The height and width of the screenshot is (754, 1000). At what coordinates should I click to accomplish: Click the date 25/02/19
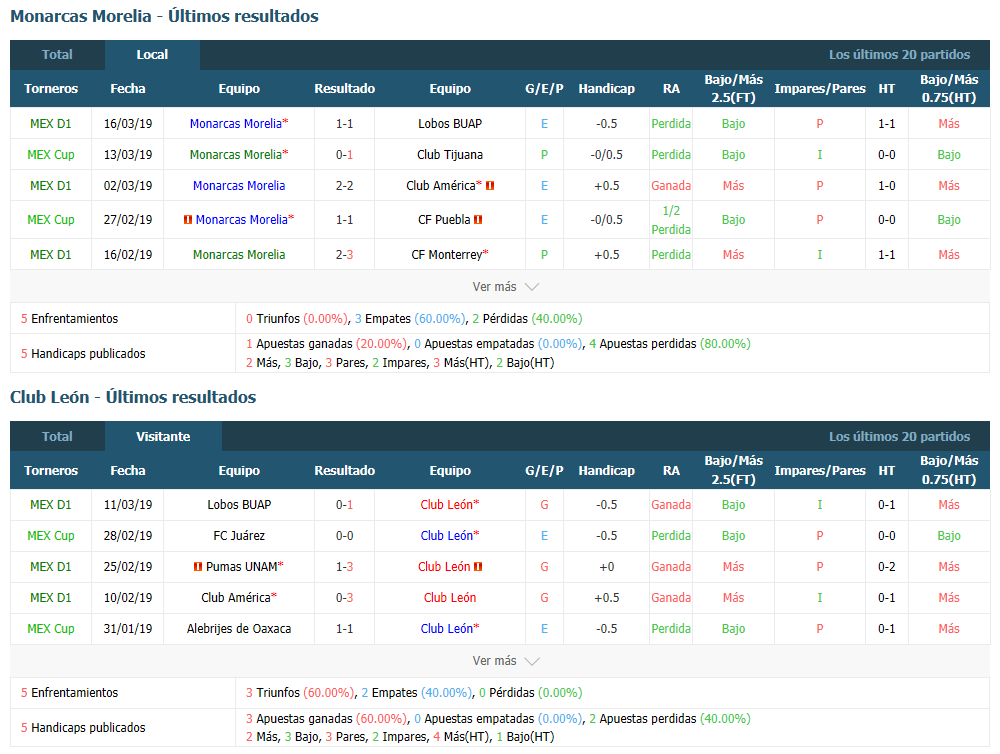(x=128, y=566)
